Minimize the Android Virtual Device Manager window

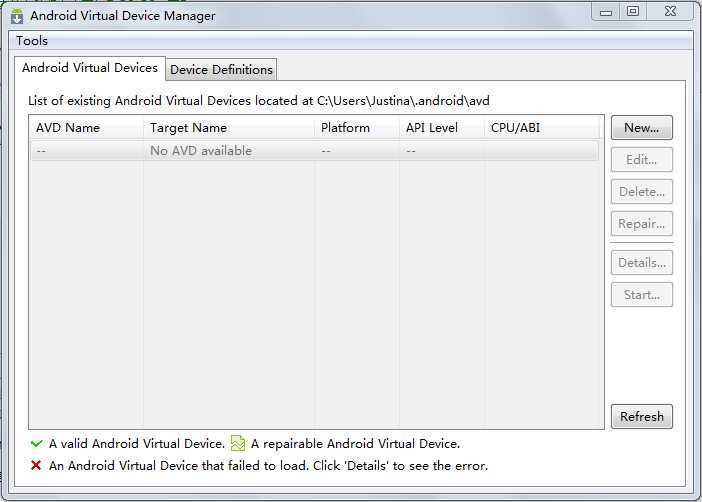pyautogui.click(x=606, y=12)
